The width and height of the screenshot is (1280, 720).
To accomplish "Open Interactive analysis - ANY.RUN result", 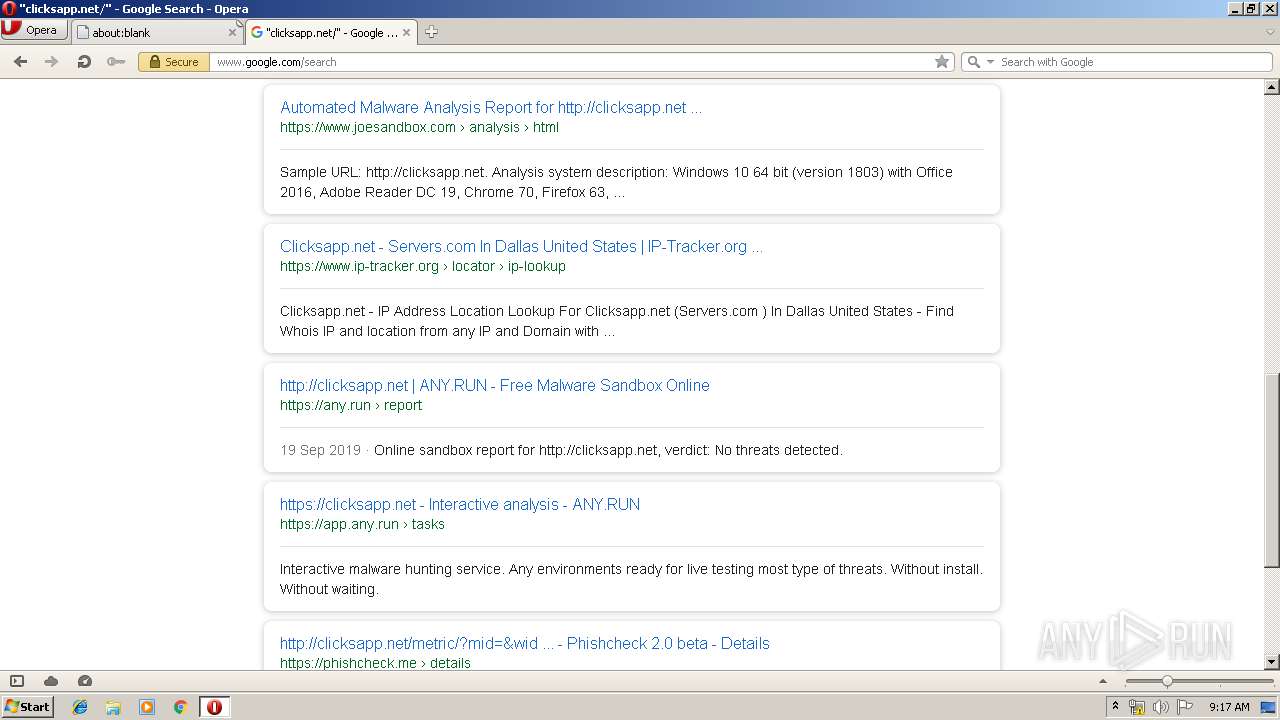I will tap(460, 504).
